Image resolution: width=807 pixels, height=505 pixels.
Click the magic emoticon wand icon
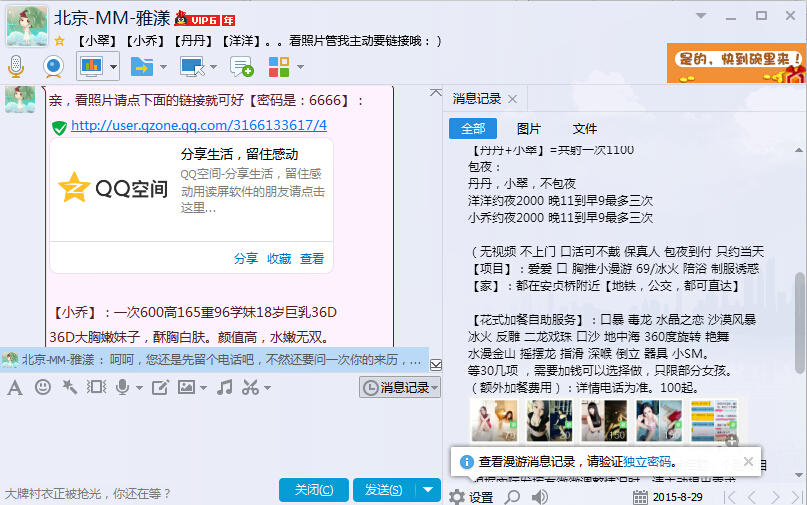[69, 387]
